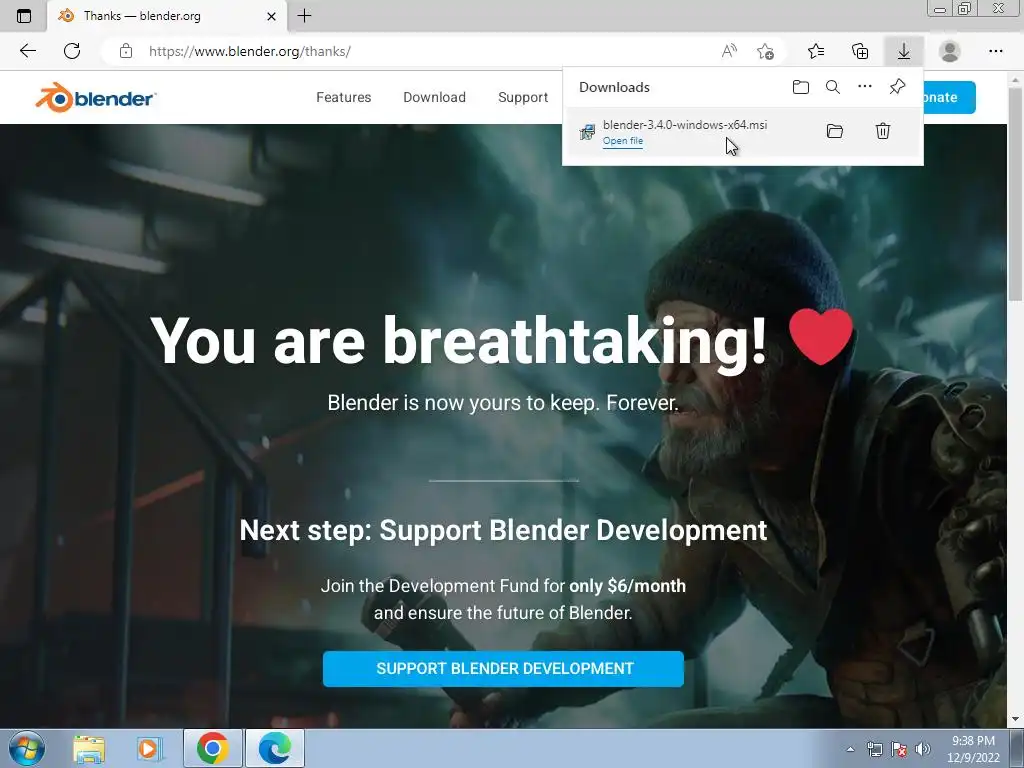Click the browser back arrow

pos(27,51)
